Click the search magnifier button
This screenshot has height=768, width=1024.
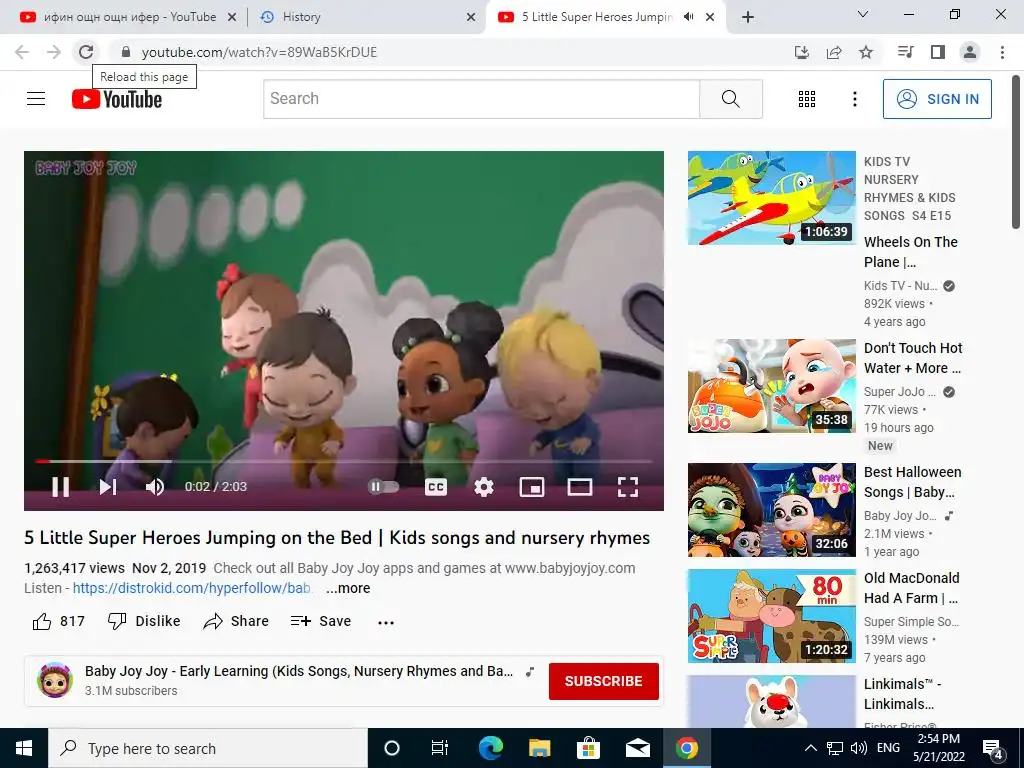coord(731,99)
